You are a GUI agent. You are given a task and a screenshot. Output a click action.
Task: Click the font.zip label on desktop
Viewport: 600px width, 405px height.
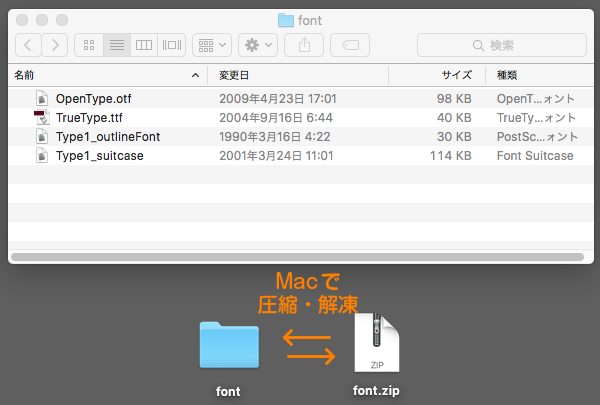(x=376, y=391)
